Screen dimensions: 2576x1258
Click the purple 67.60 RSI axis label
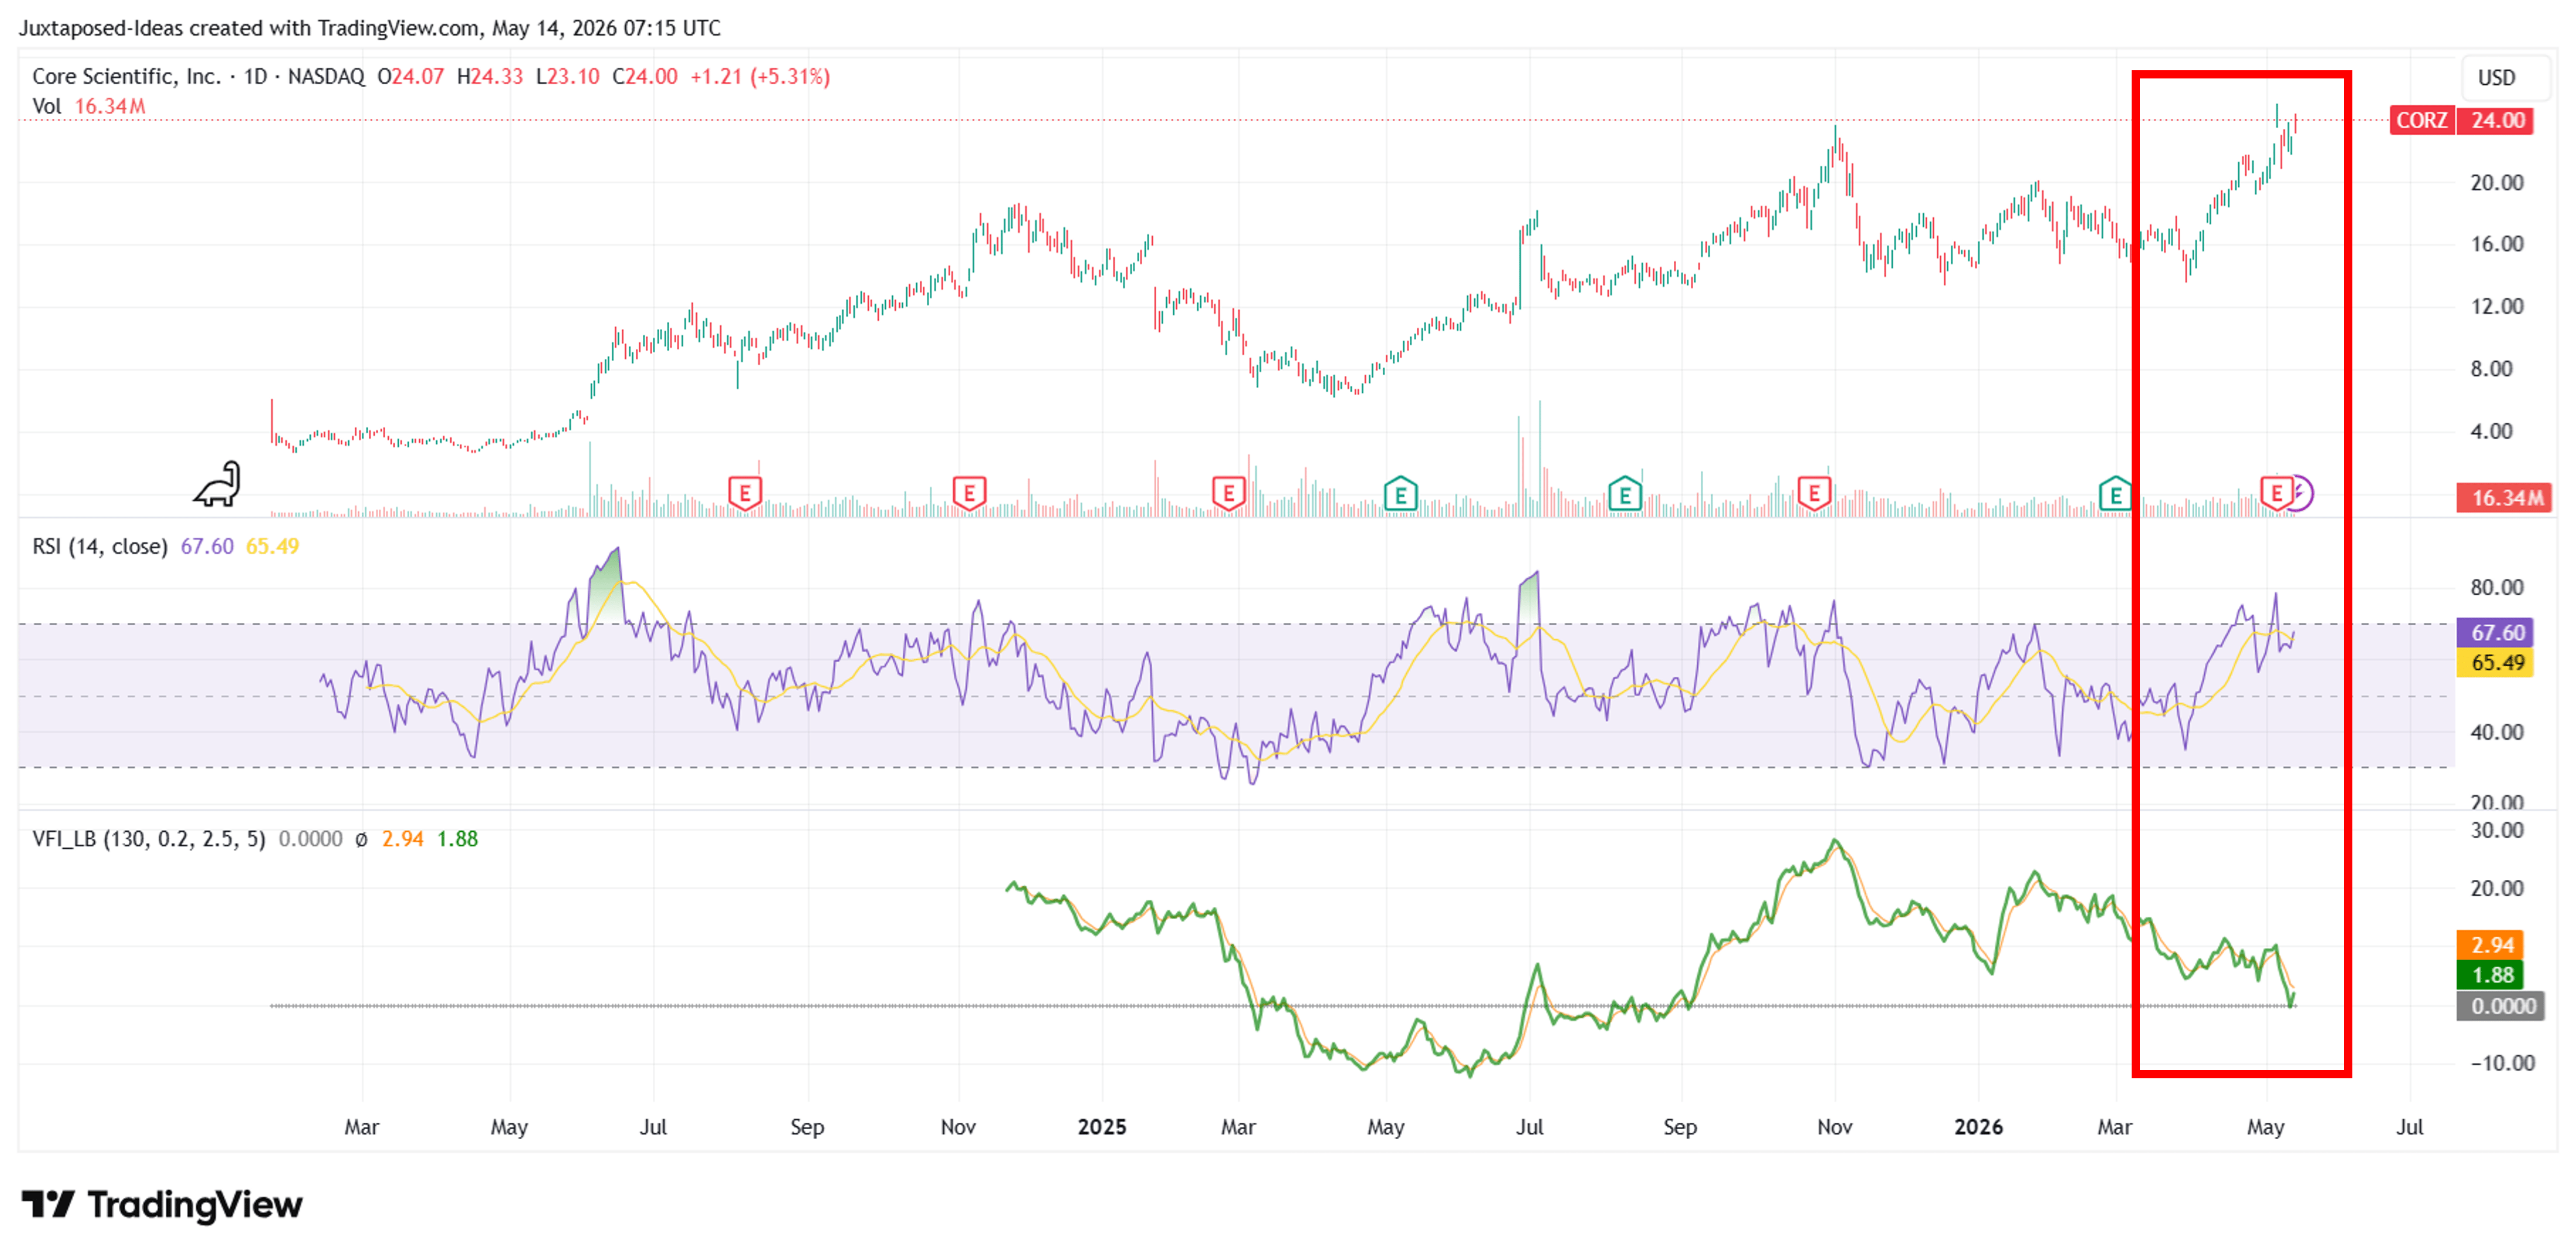(x=2496, y=632)
